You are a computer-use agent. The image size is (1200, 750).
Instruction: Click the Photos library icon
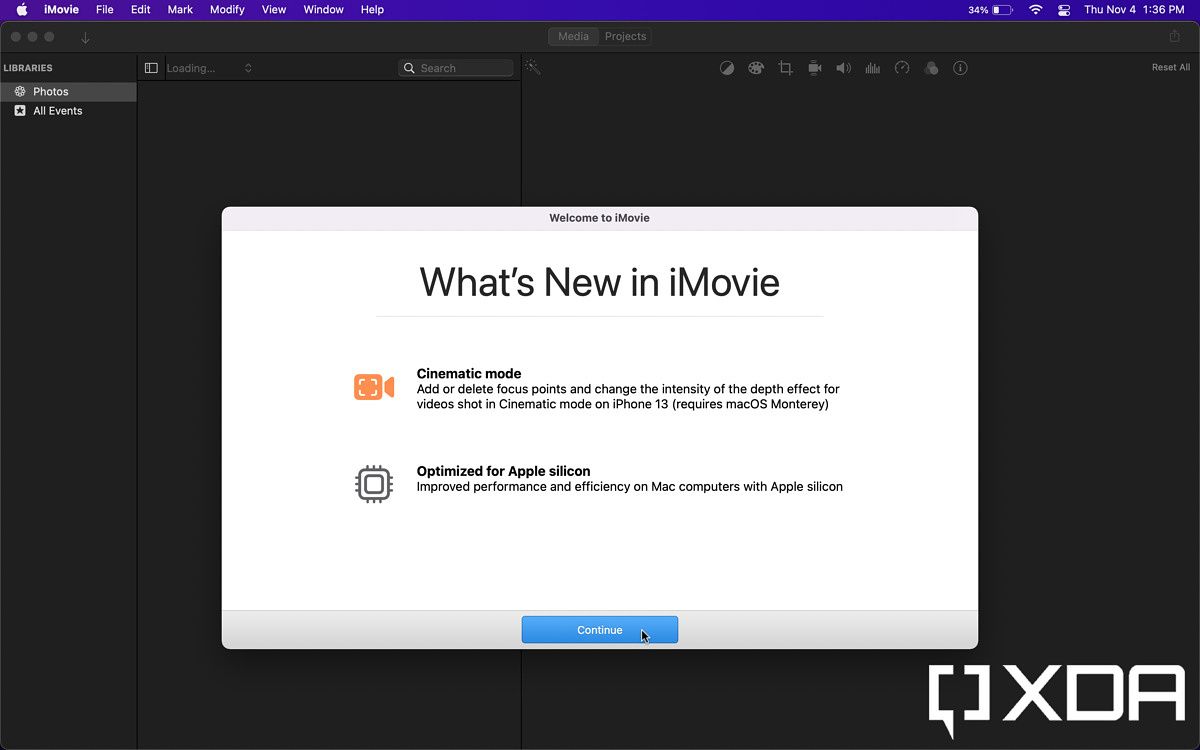tap(20, 91)
